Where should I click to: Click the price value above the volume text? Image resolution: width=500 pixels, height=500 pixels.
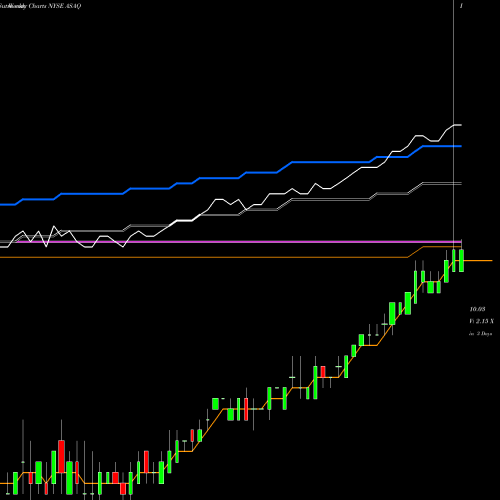(x=477, y=309)
